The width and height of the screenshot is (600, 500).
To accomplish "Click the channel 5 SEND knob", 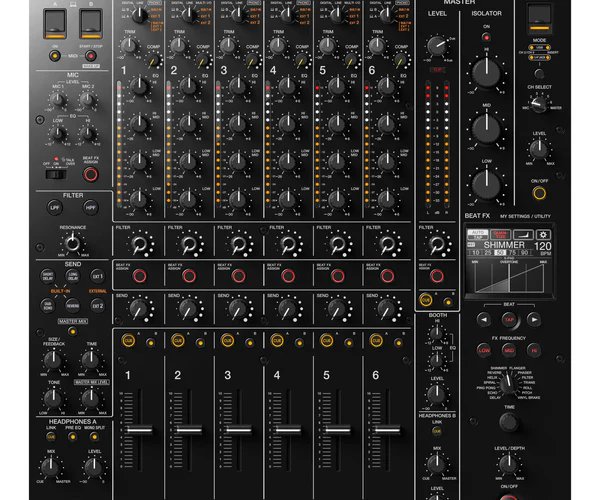I will pos(337,308).
